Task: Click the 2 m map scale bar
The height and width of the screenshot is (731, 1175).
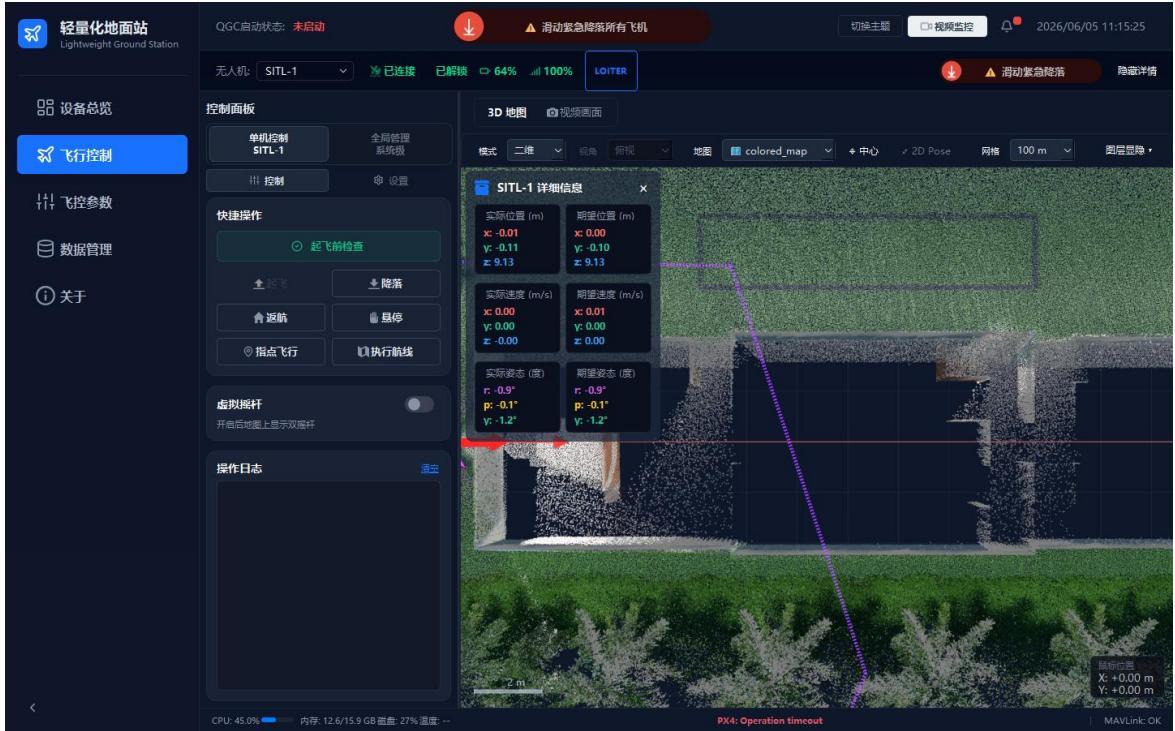Action: 509,686
